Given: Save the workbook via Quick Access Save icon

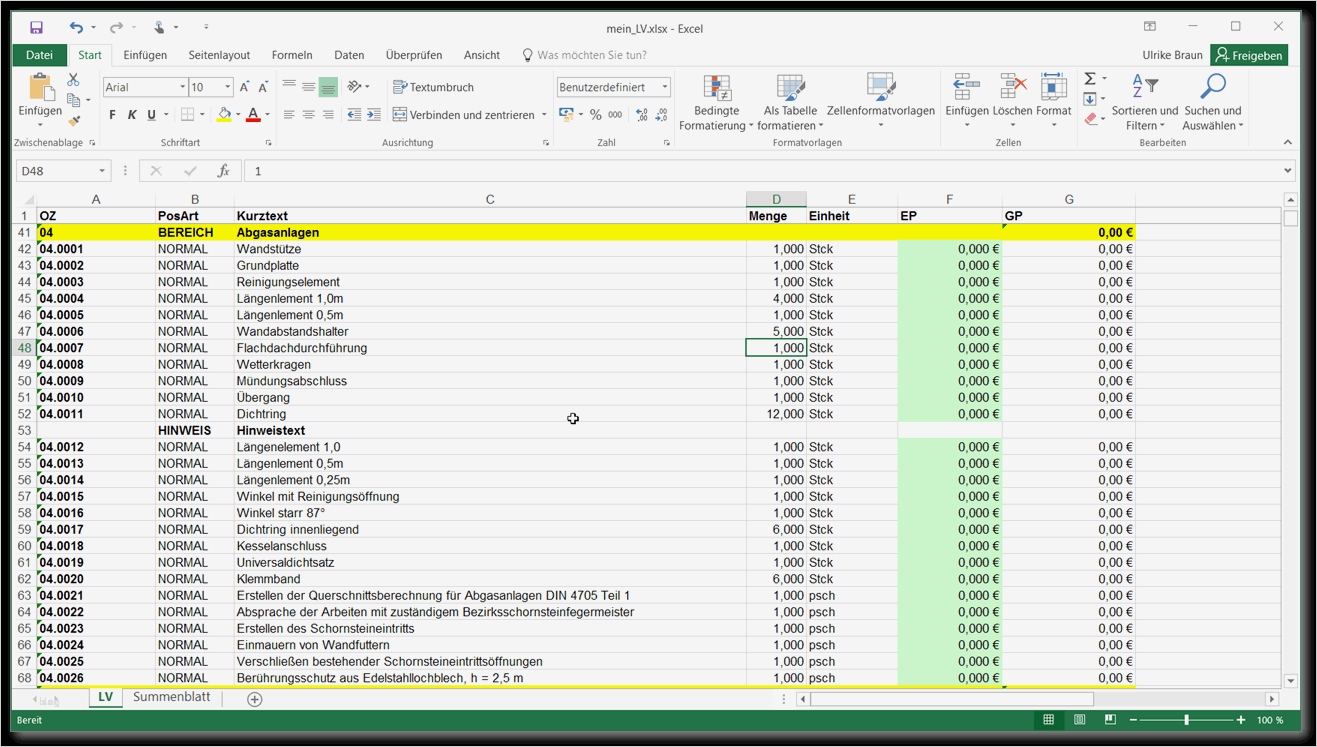Looking at the screenshot, I should 36,27.
